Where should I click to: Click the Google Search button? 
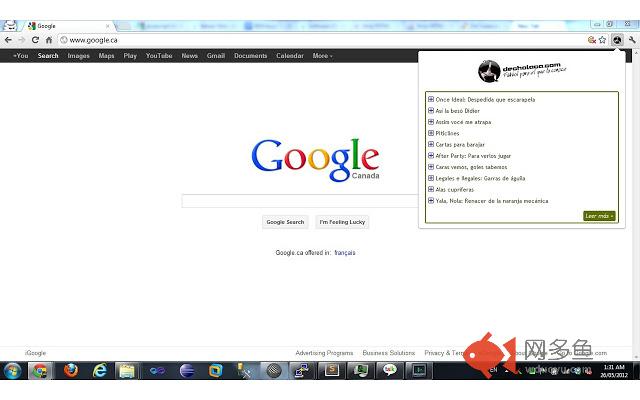point(285,222)
